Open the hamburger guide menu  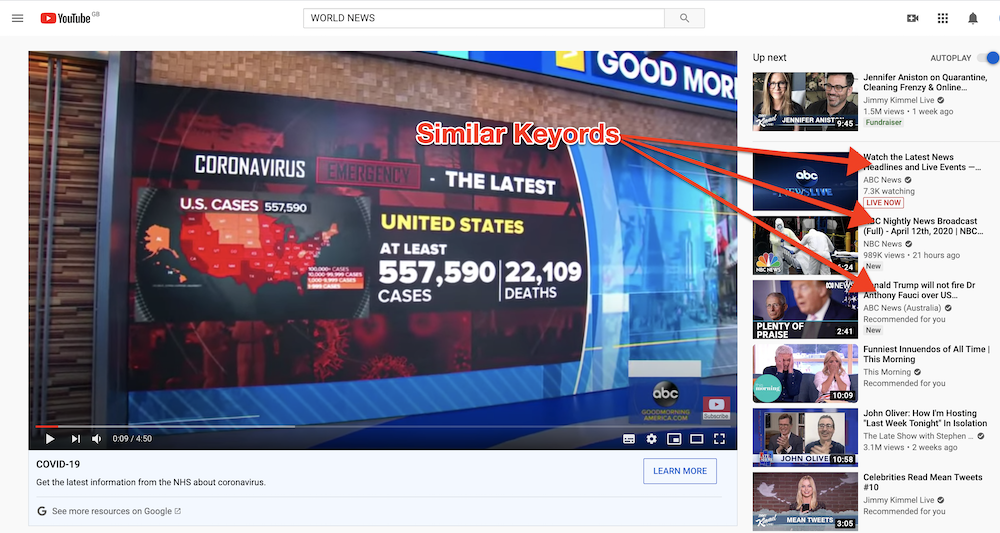click(x=18, y=18)
